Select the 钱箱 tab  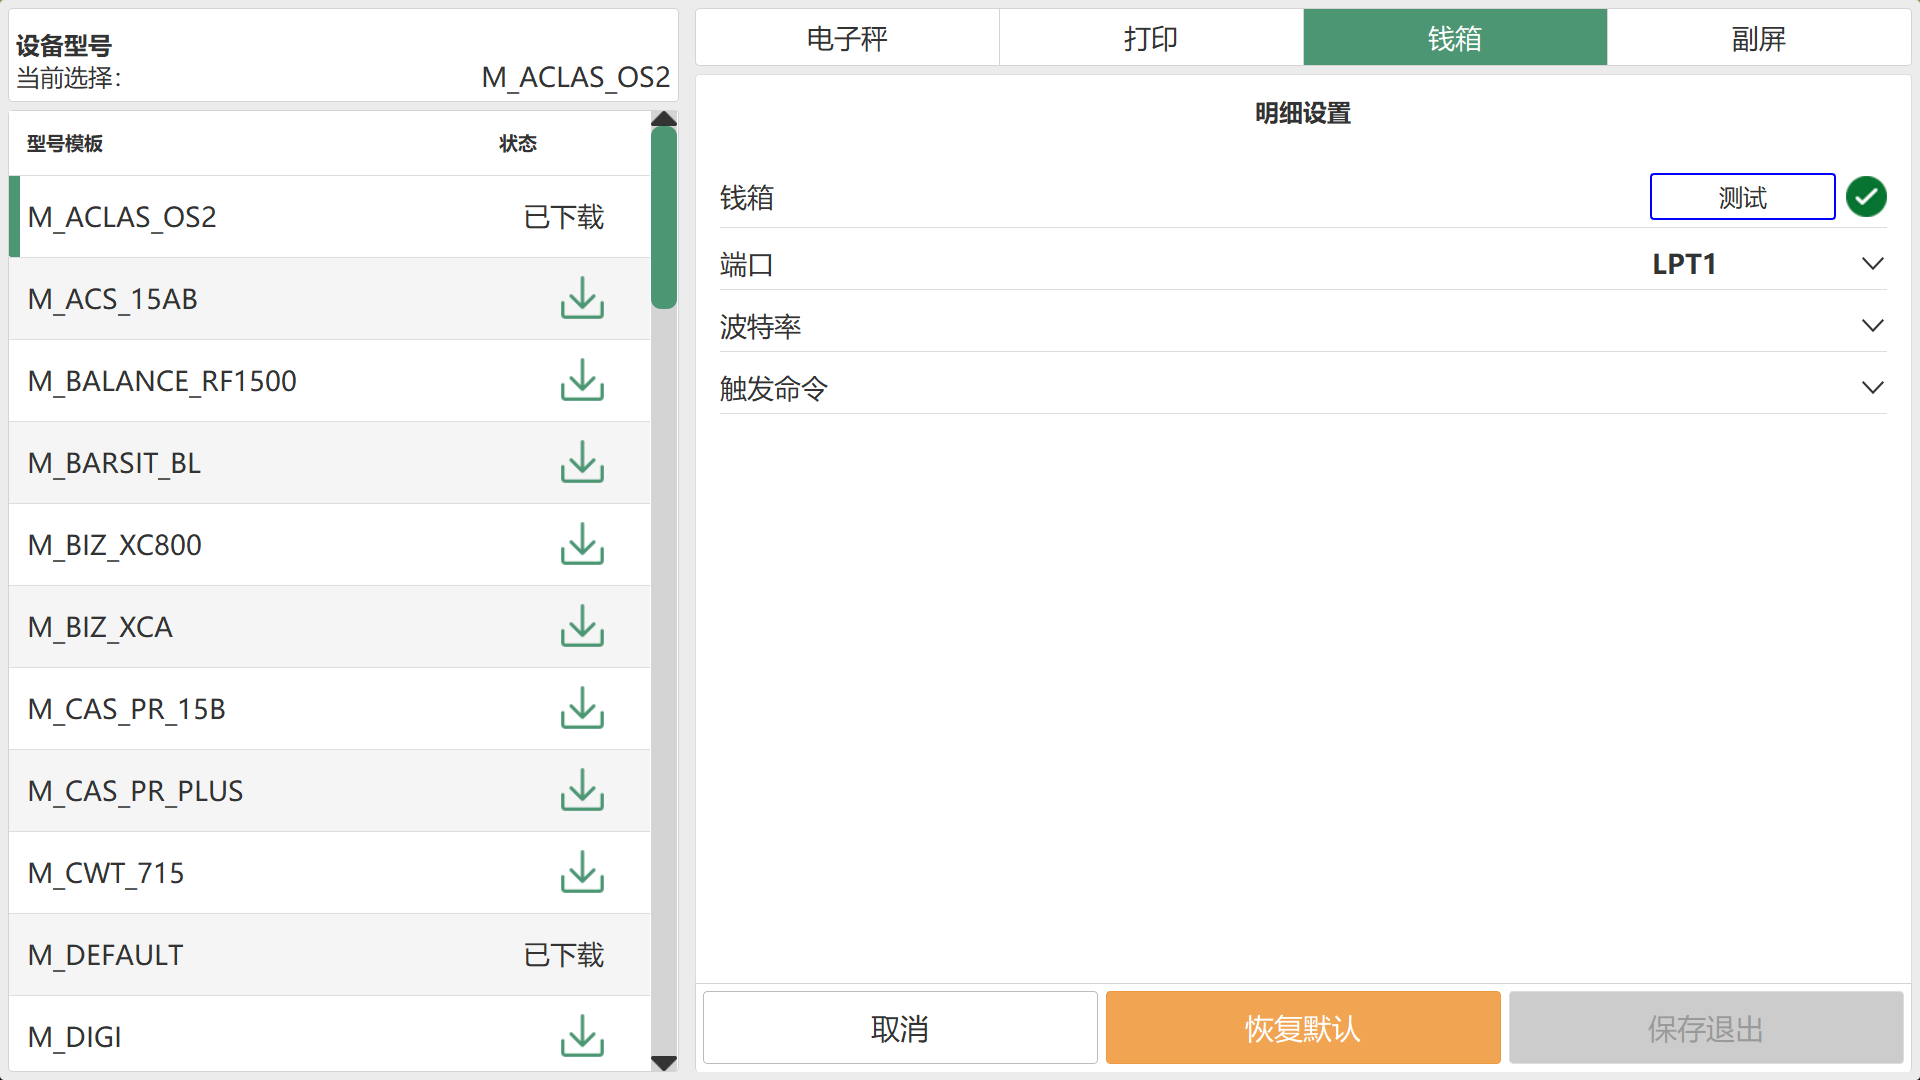(1455, 38)
